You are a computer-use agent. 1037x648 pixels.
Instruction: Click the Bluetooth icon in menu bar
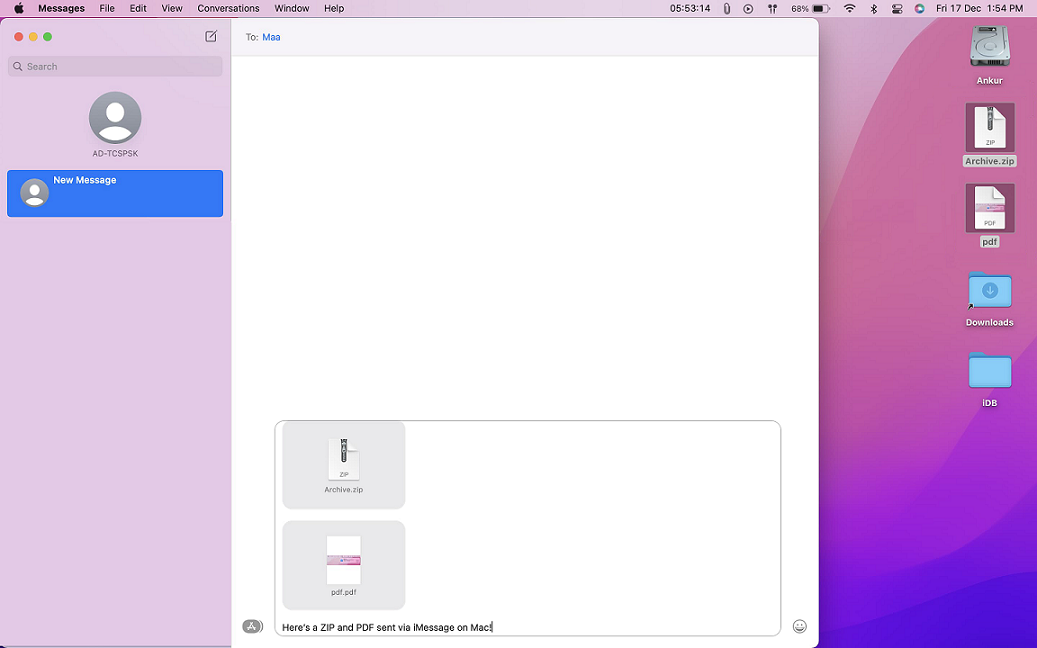(874, 9)
